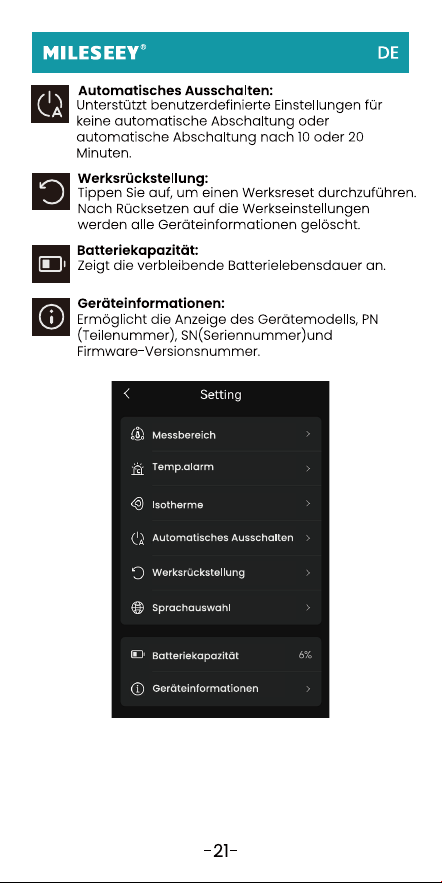Image resolution: width=442 pixels, height=883 pixels.
Task: Open the Werksrückstellung menu entry
Action: (x=221, y=573)
